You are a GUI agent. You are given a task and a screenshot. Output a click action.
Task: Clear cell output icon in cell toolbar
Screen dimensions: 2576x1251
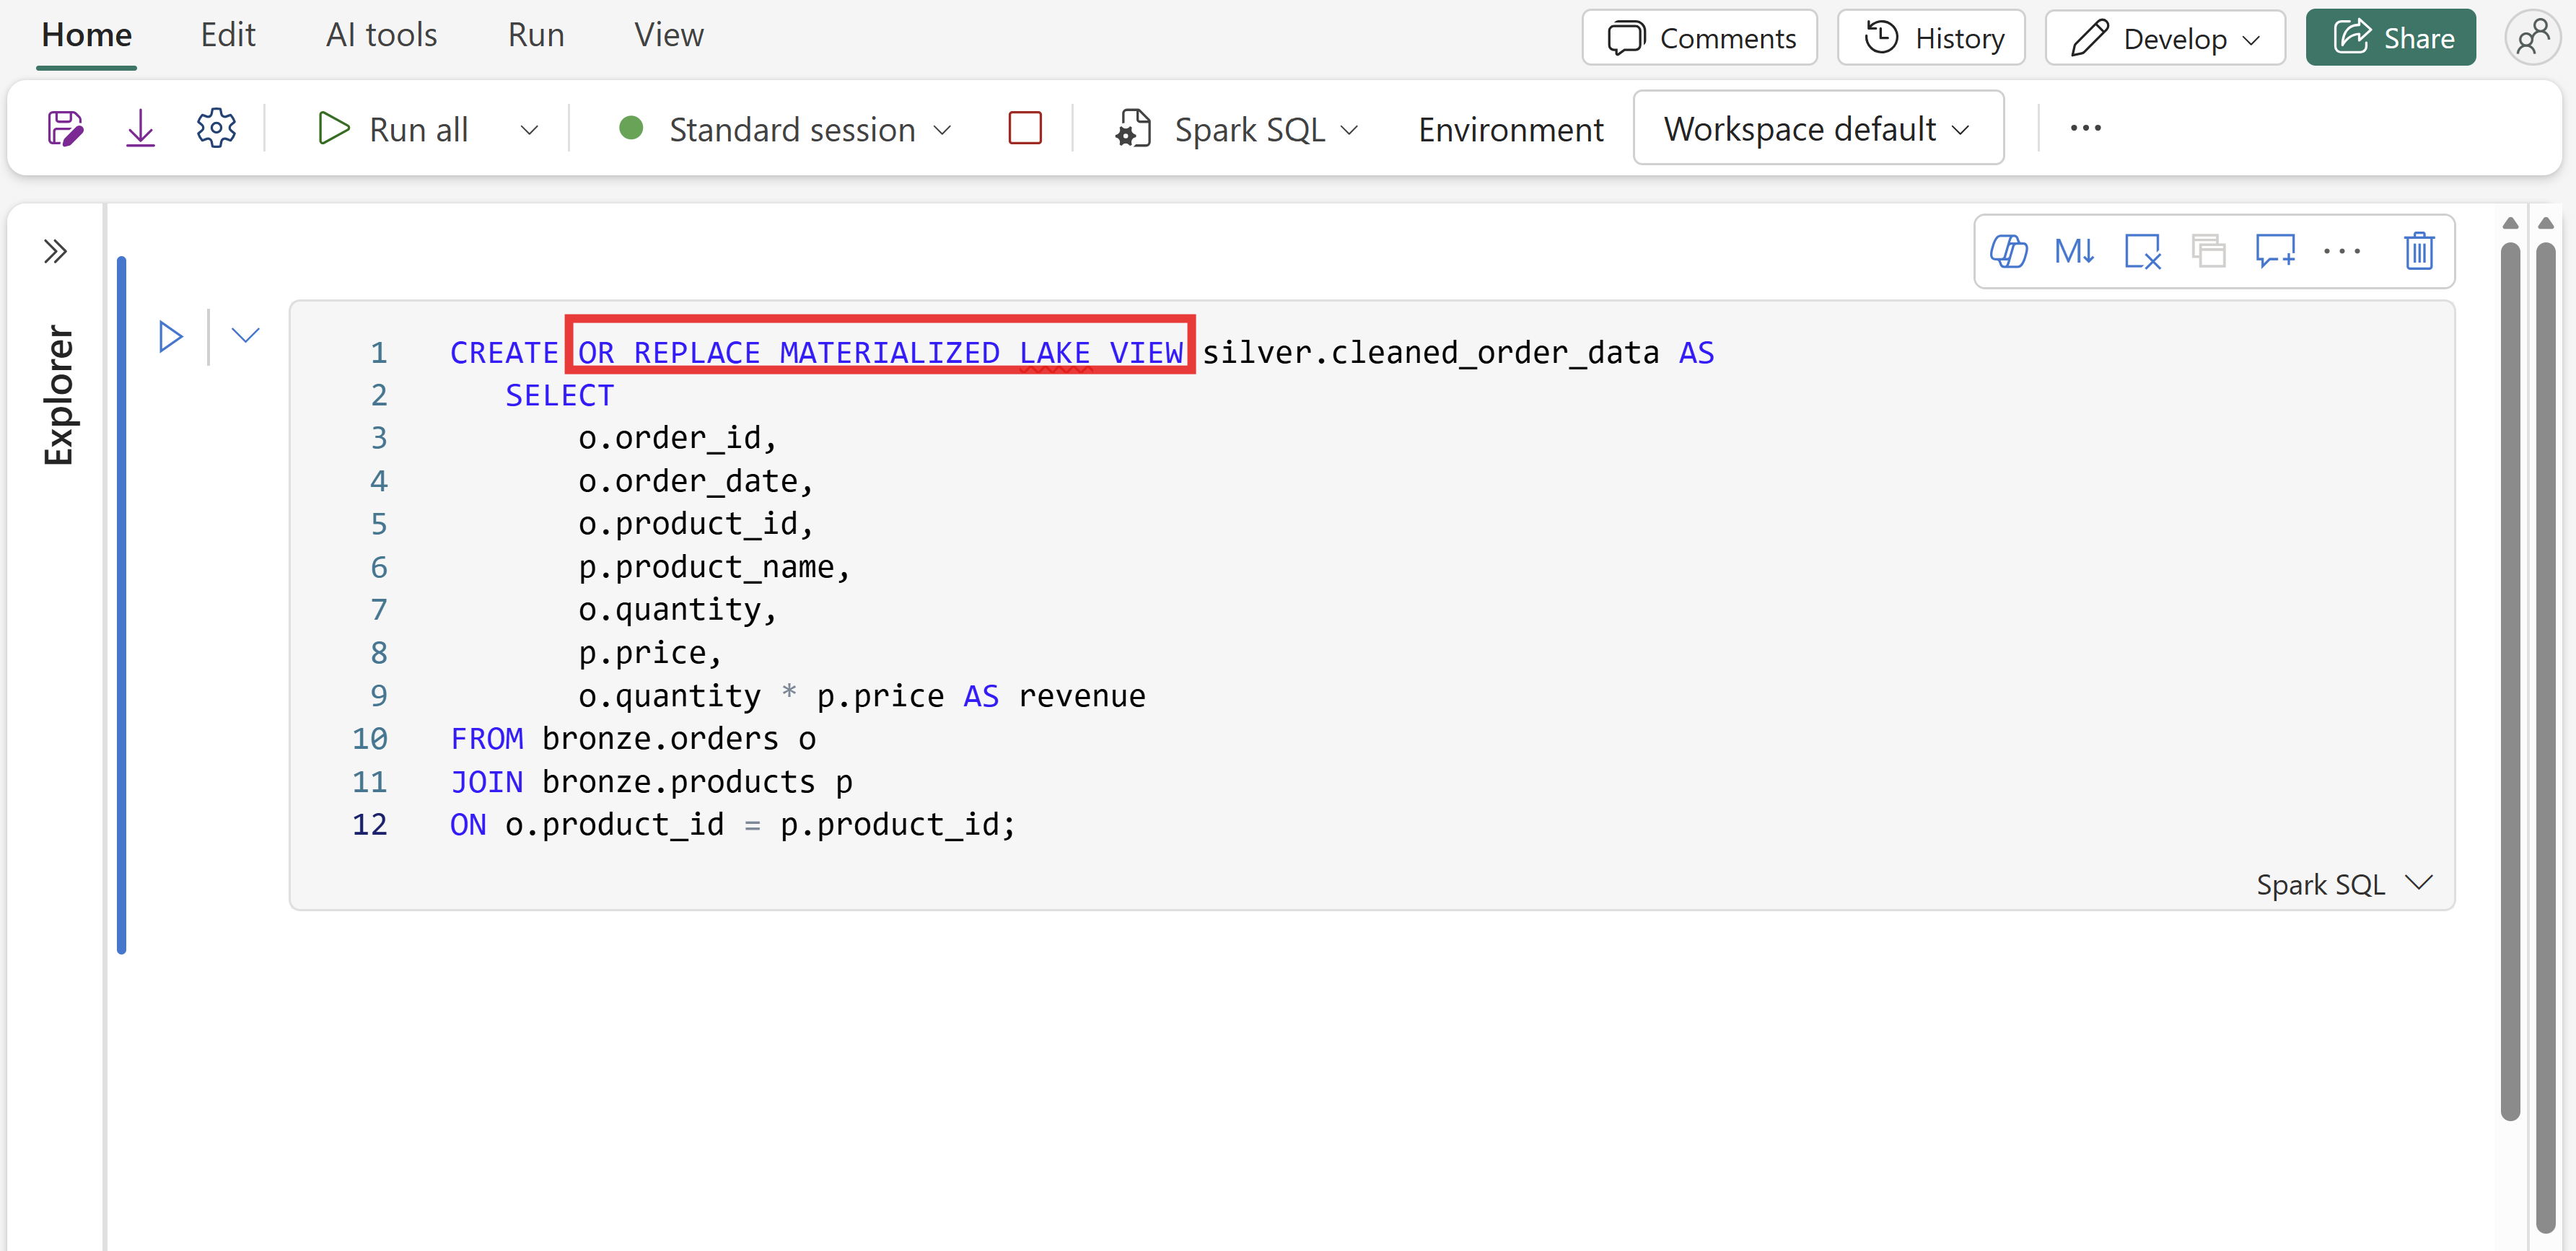2142,251
